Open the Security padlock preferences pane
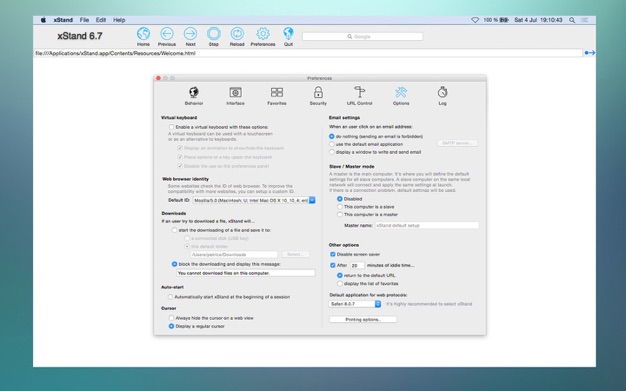Viewport: 626px width, 391px height. [318, 93]
